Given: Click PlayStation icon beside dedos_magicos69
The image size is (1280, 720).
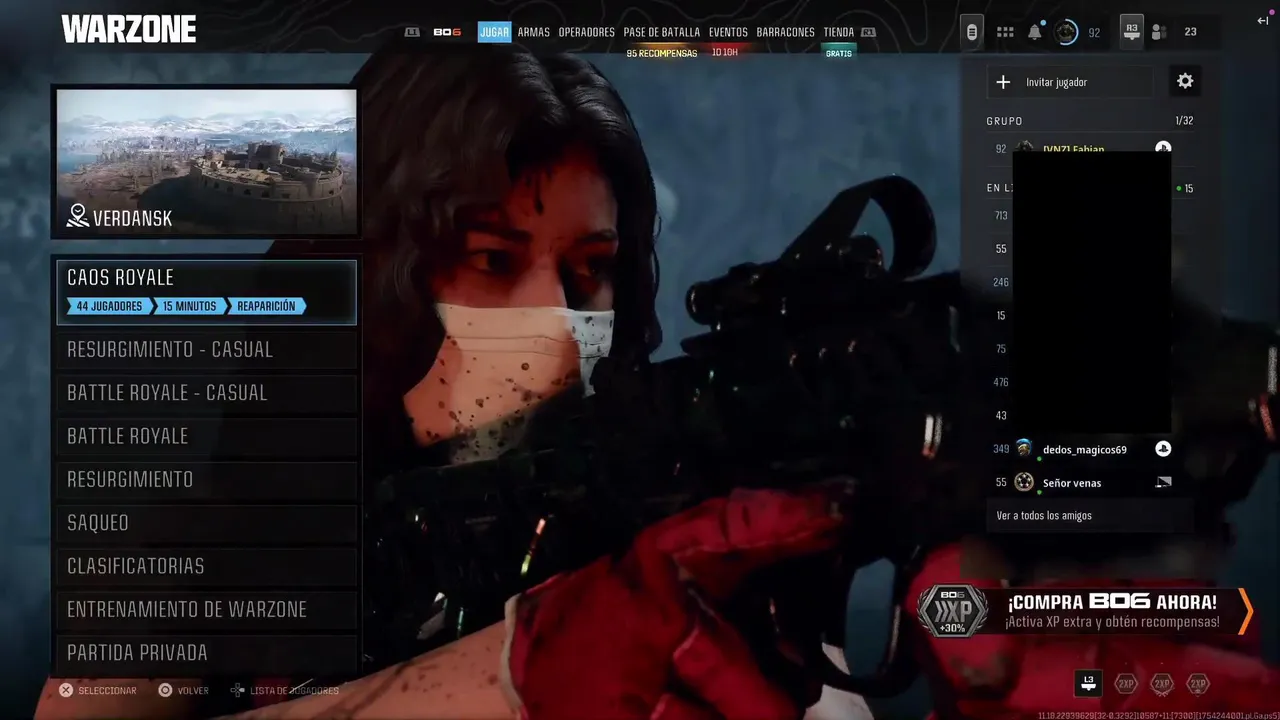Looking at the screenshot, I should click(1163, 449).
